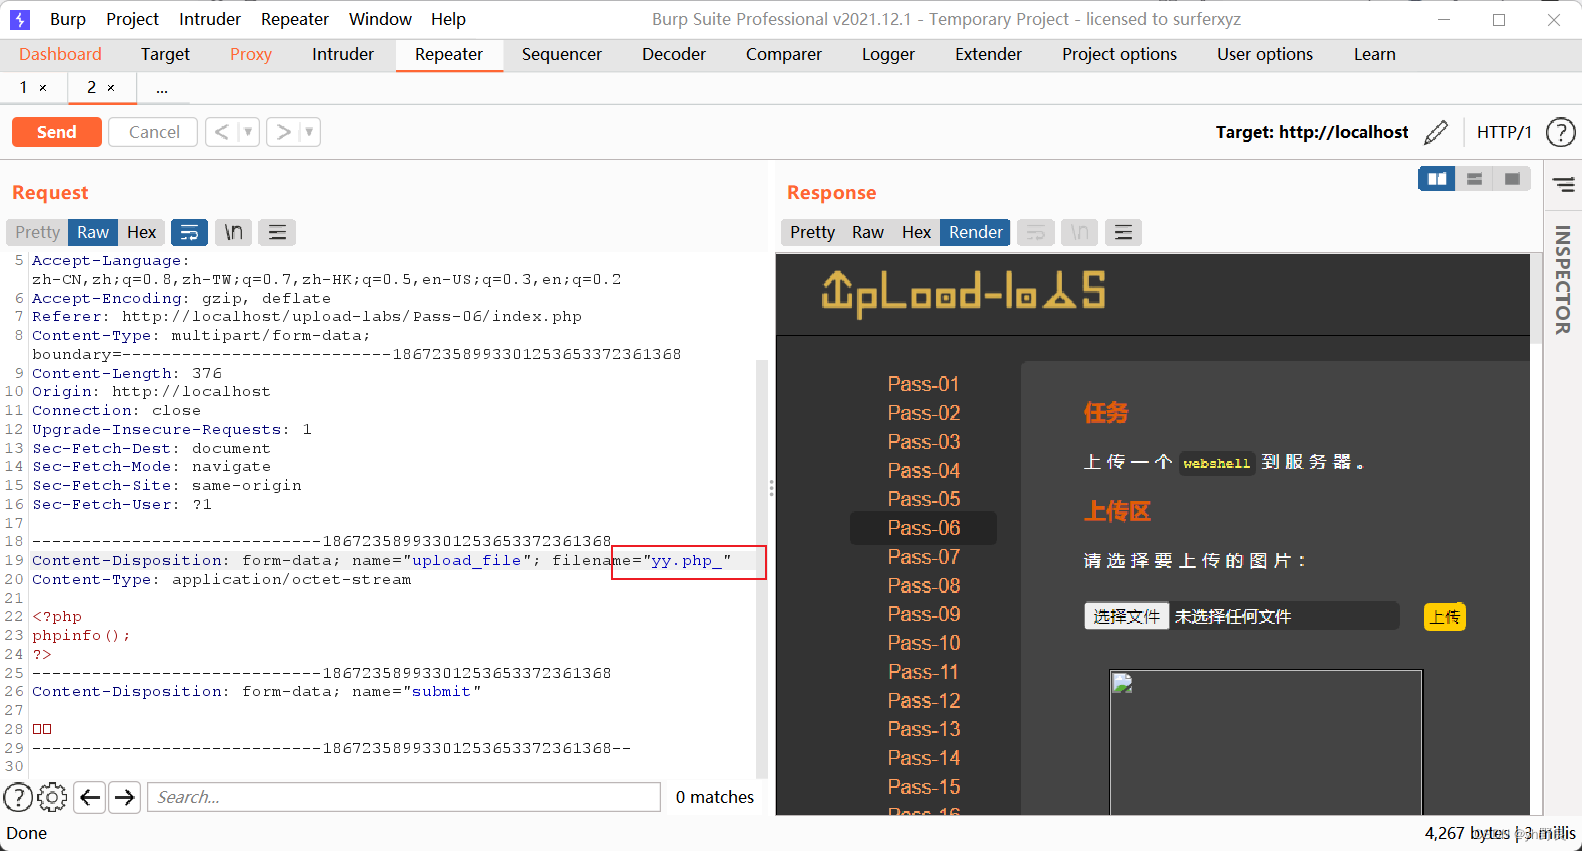Screen dimensions: 1582x851
Task: Add new Repeater tab via ellipsis
Action: coord(162,88)
